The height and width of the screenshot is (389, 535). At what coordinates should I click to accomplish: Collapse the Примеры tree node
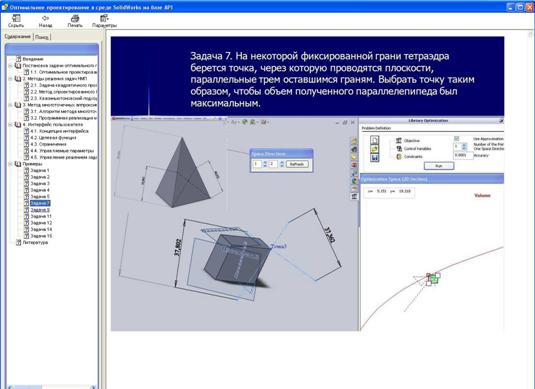coord(10,164)
